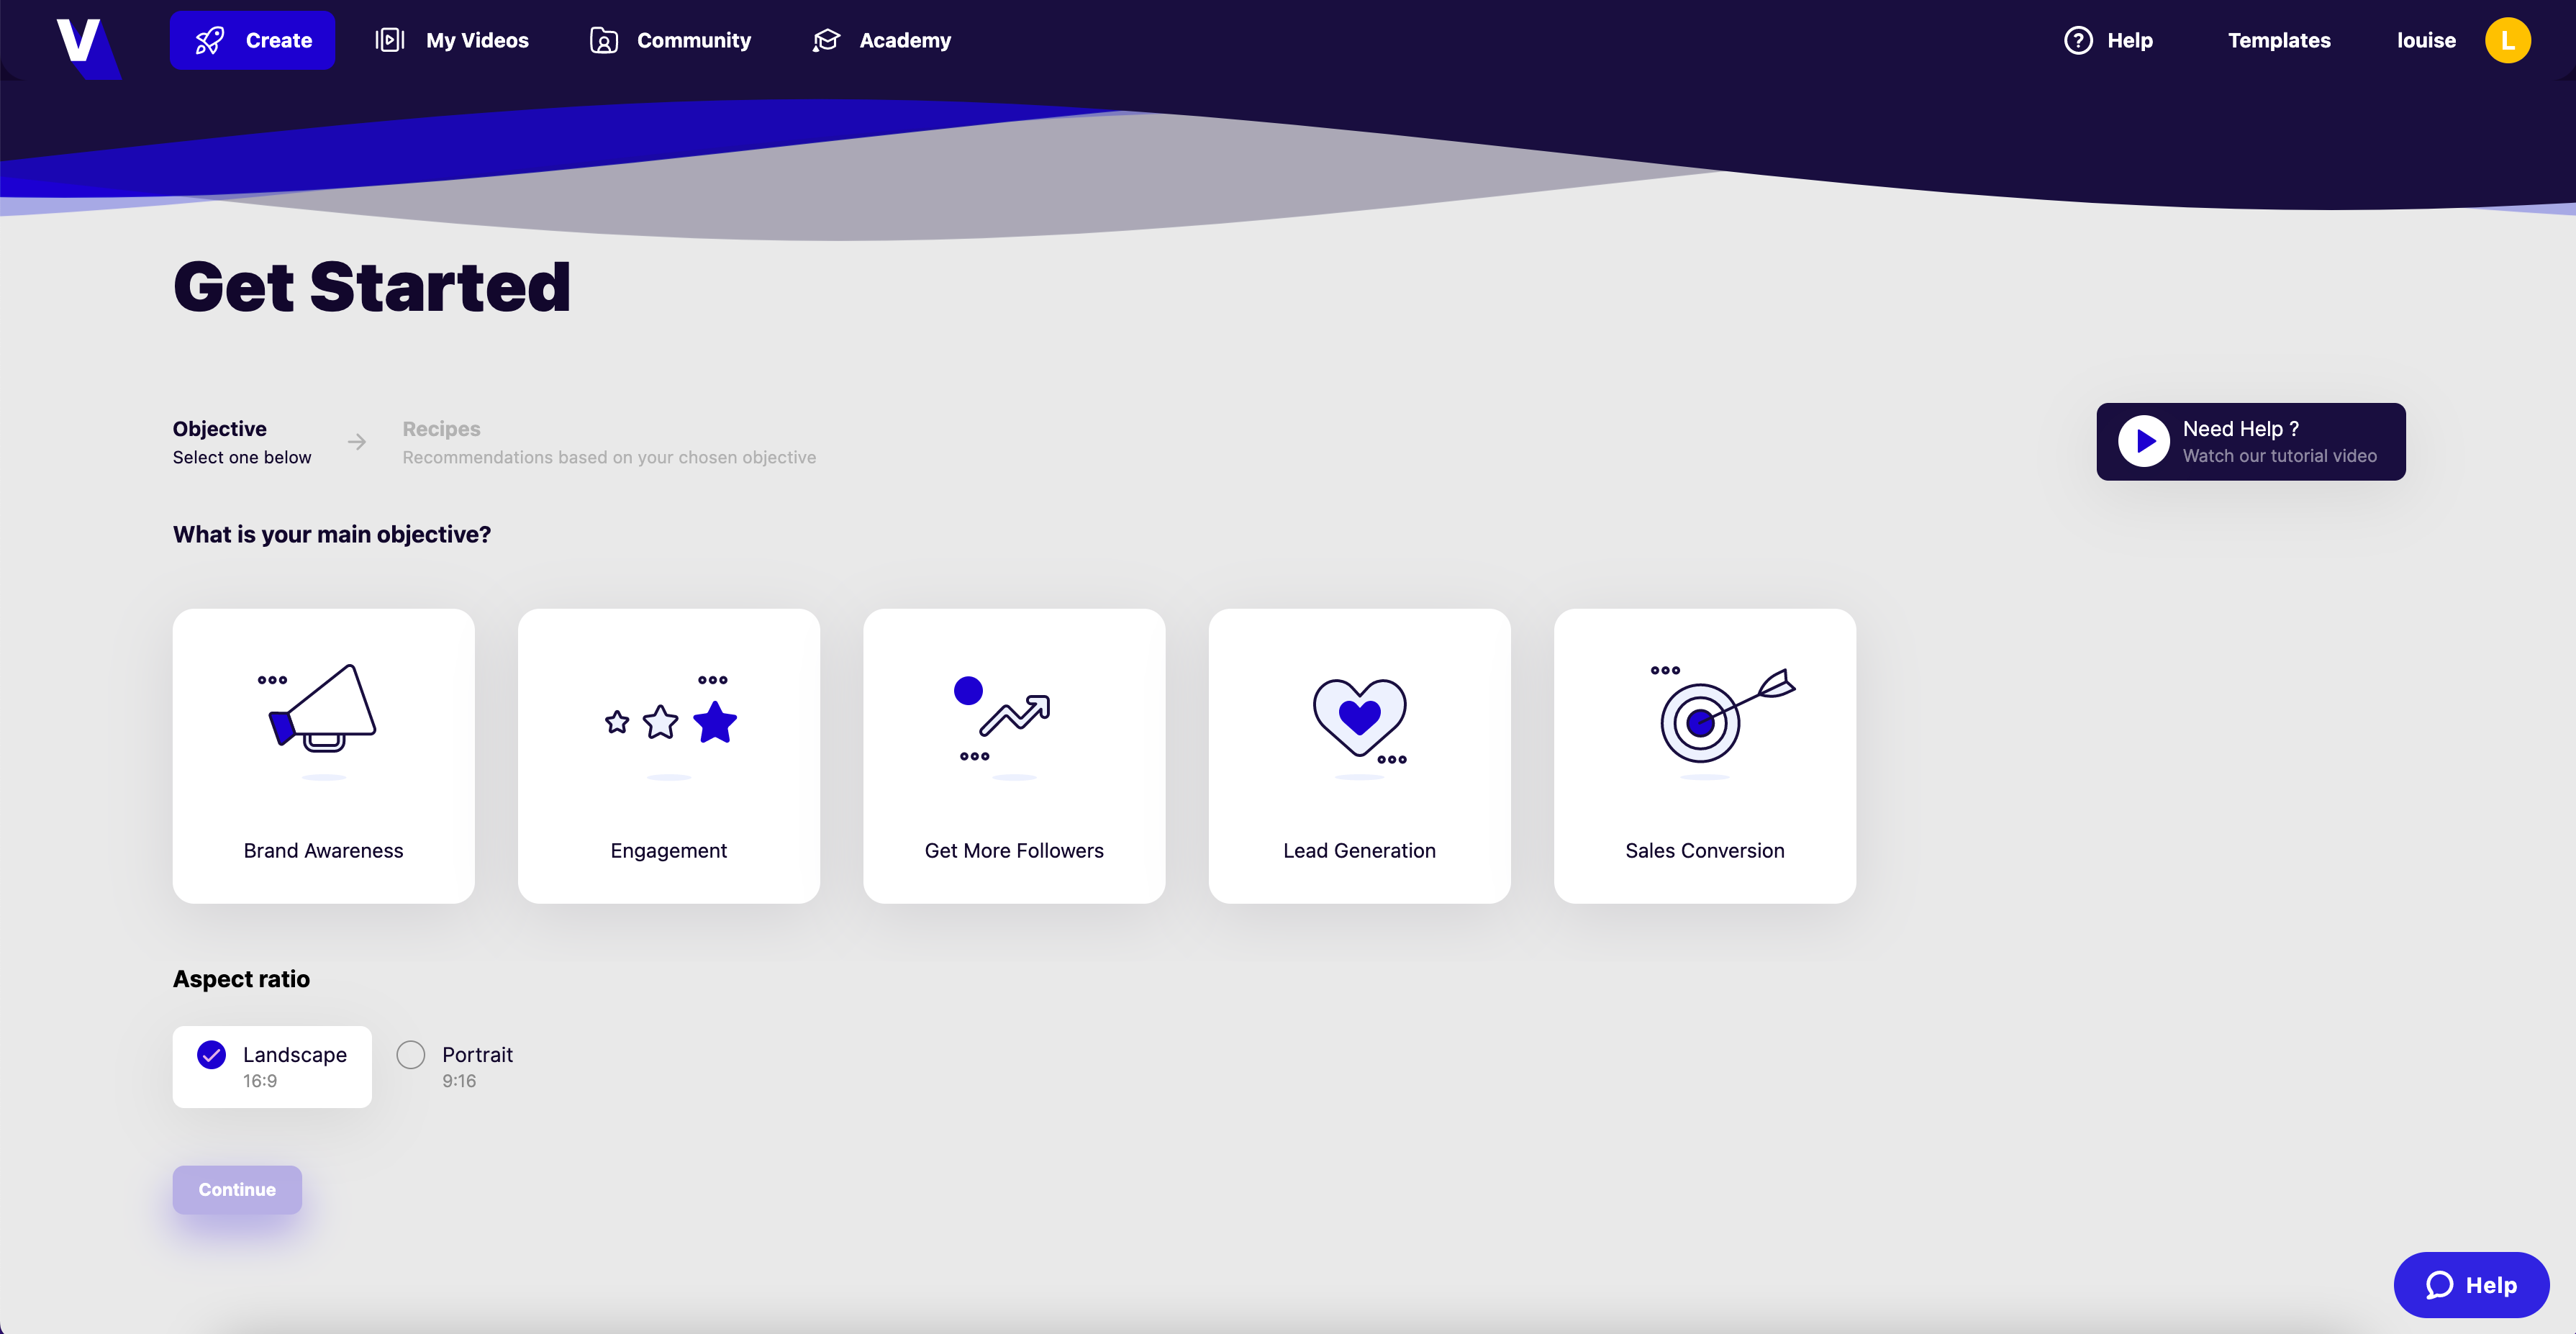Click the rocket icon on Create

(210, 41)
